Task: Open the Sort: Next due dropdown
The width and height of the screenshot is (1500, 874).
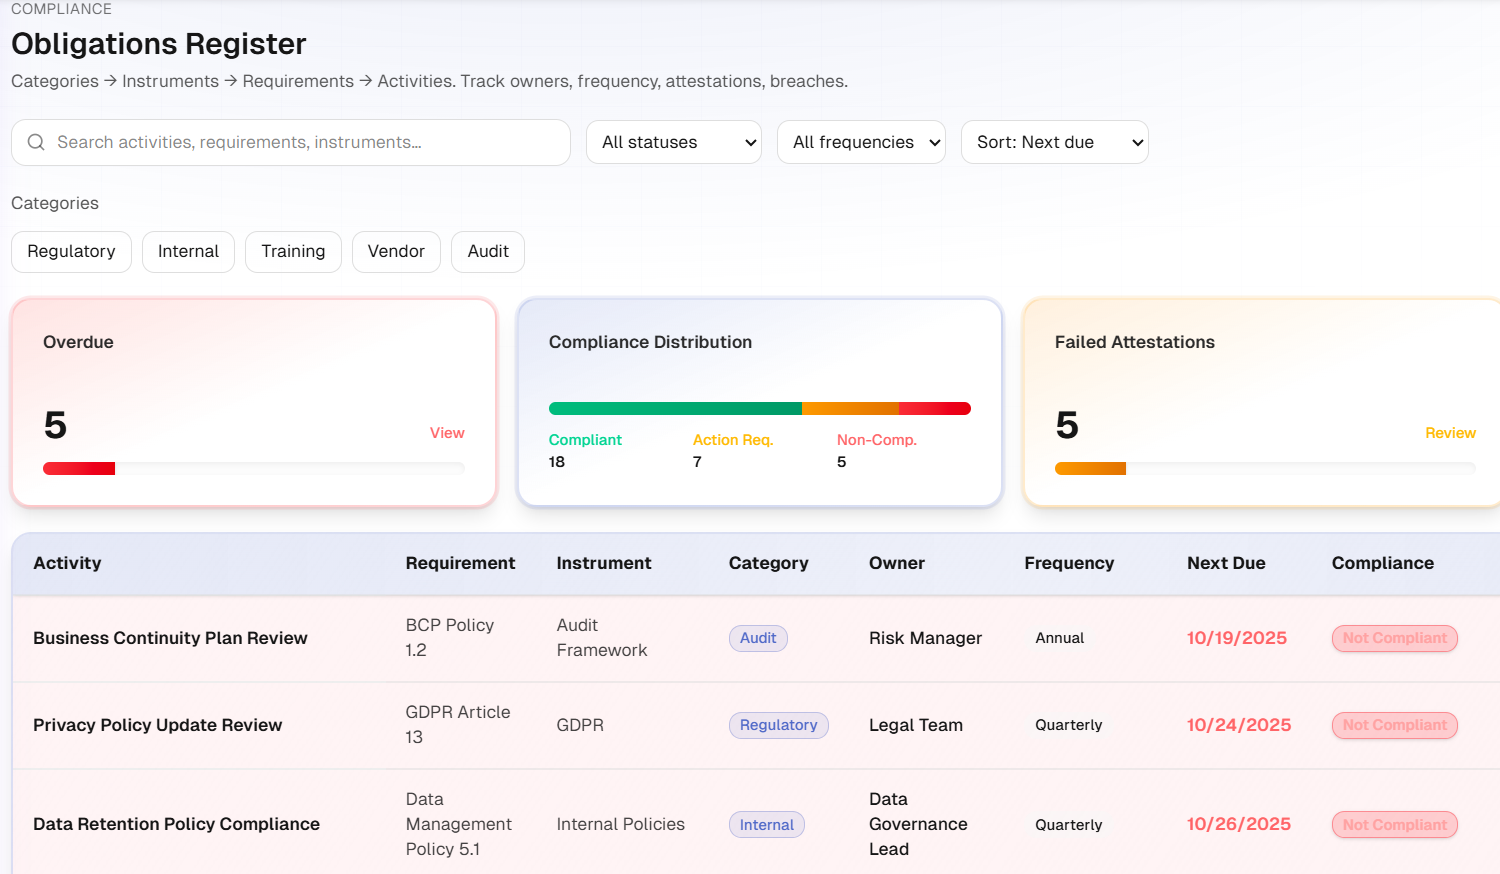Action: [1053, 142]
